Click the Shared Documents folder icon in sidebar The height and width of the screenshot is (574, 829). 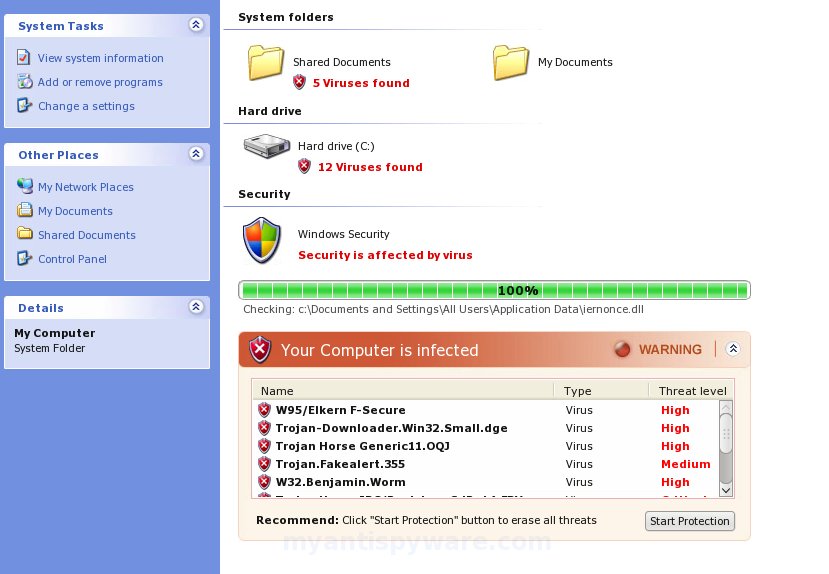[x=24, y=233]
